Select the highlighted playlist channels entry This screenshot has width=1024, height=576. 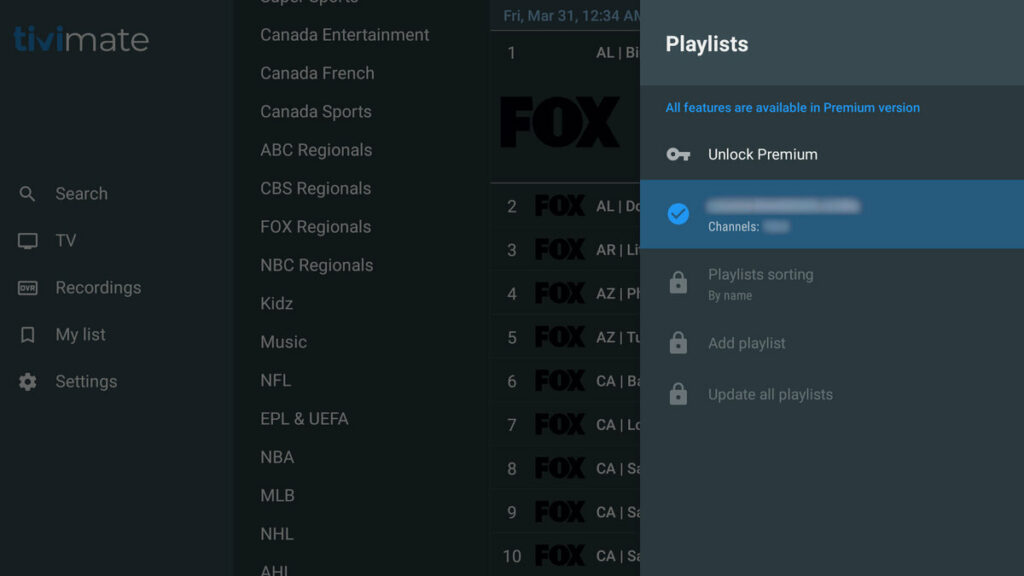pyautogui.click(x=832, y=214)
